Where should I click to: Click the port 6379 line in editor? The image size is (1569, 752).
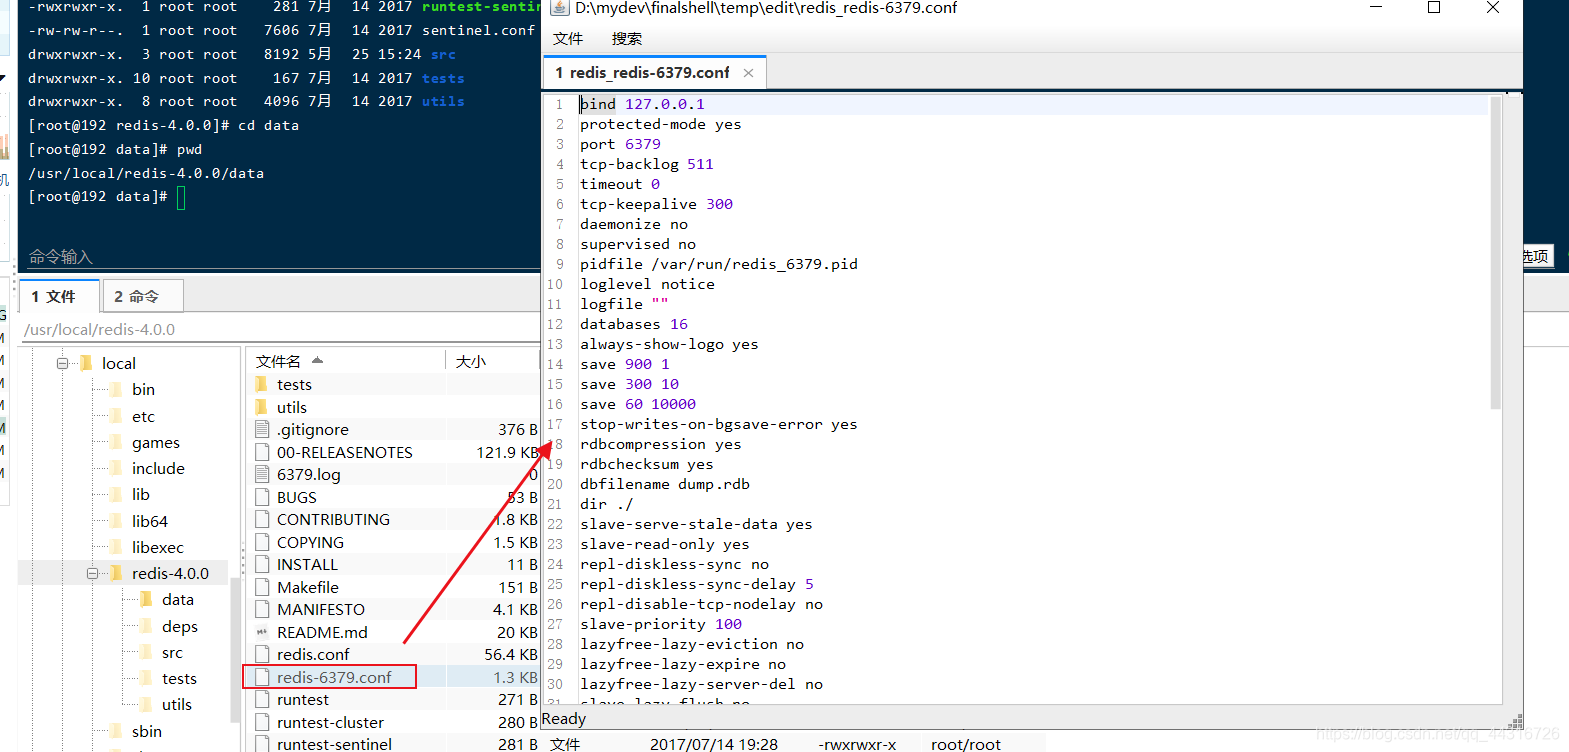620,144
